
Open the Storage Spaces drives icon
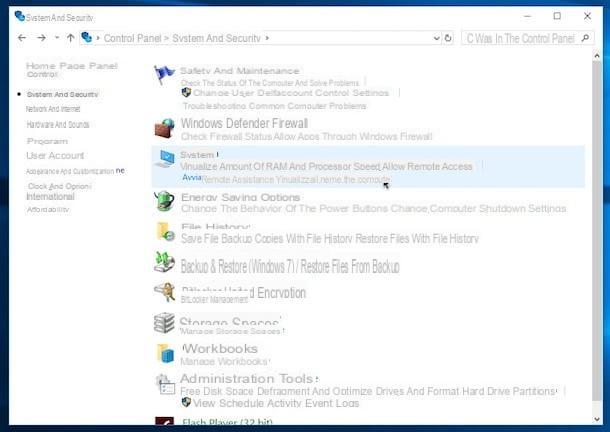[164, 323]
